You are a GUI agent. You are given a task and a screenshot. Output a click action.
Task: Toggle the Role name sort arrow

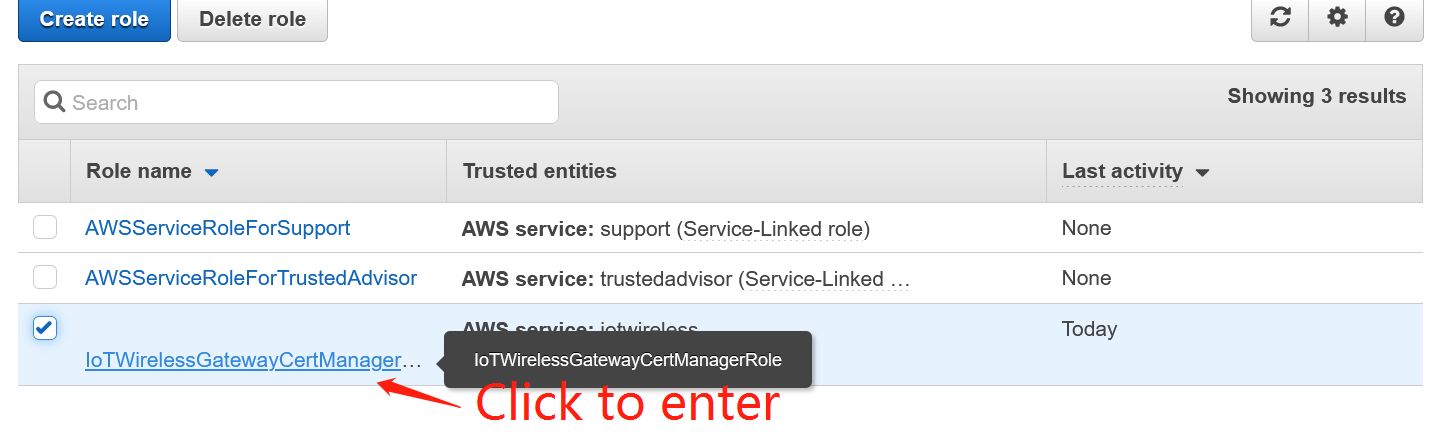point(211,173)
